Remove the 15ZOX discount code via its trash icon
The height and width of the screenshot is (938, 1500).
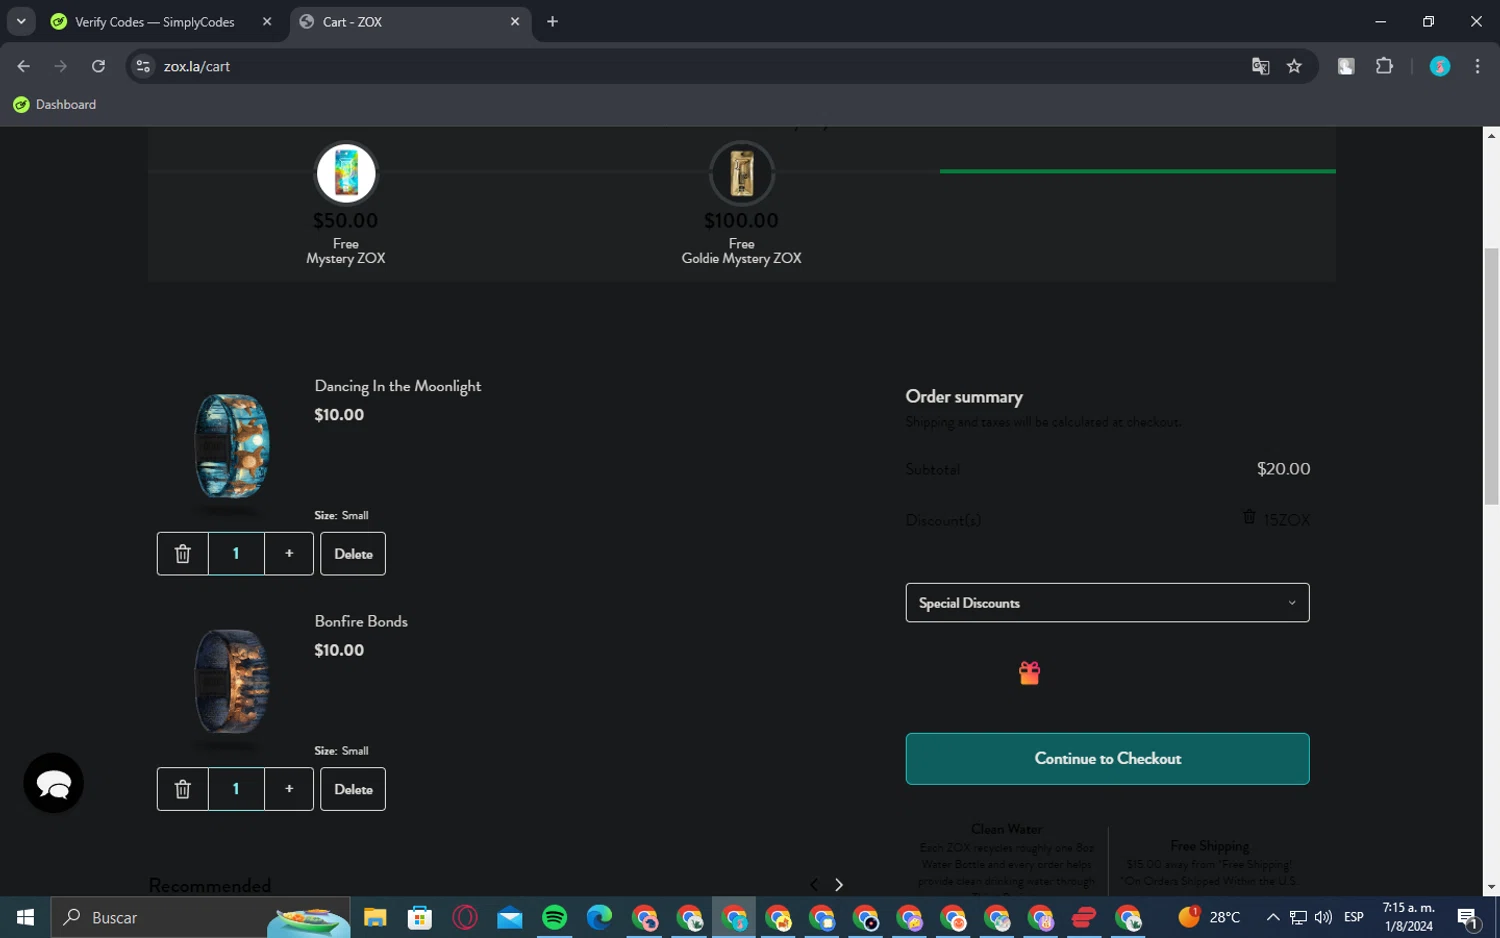point(1249,517)
